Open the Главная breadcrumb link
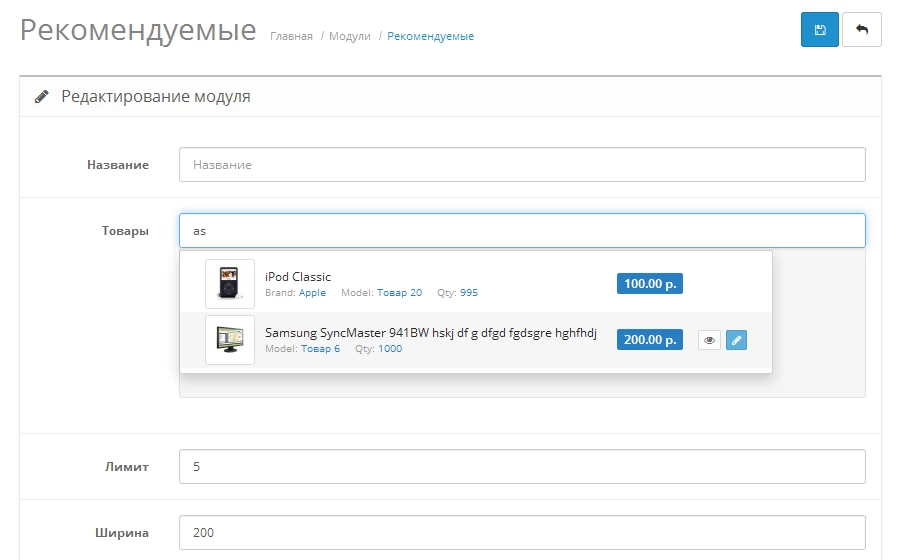The height and width of the screenshot is (560, 900). click(291, 36)
